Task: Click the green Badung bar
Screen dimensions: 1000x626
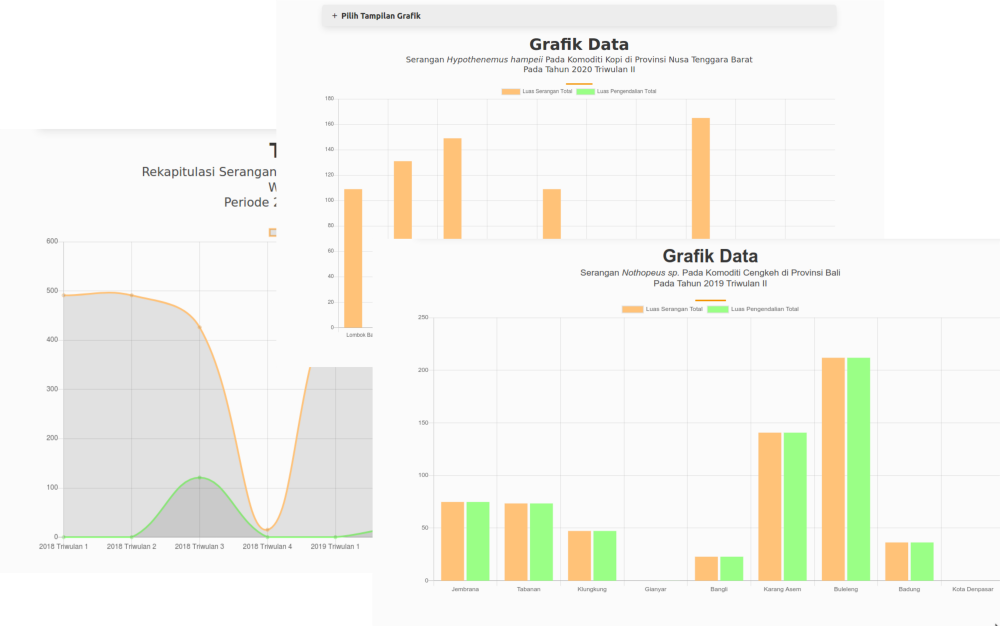Action: pyautogui.click(x=921, y=561)
